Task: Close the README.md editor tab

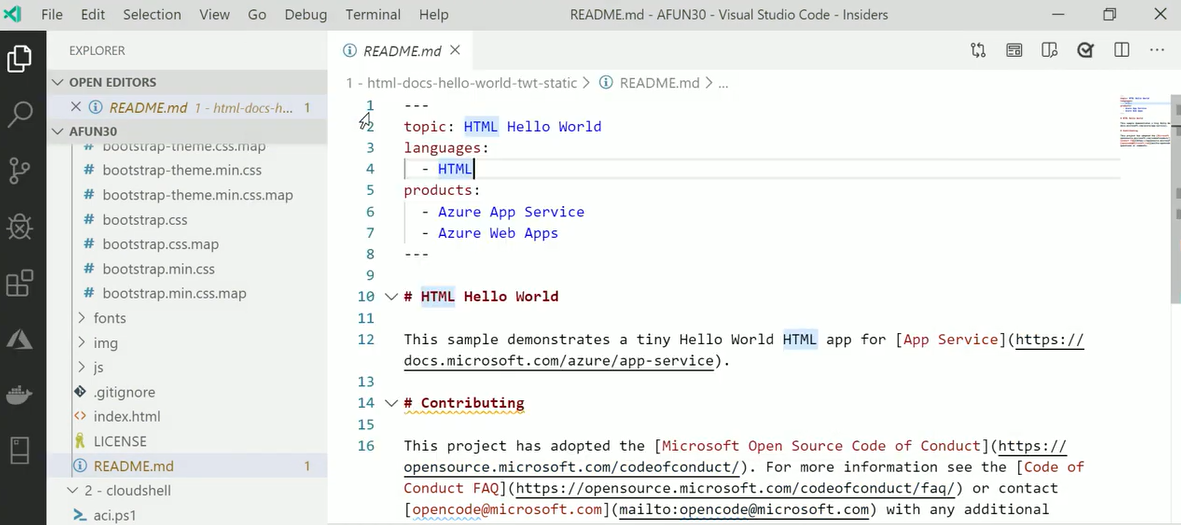Action: [455, 50]
